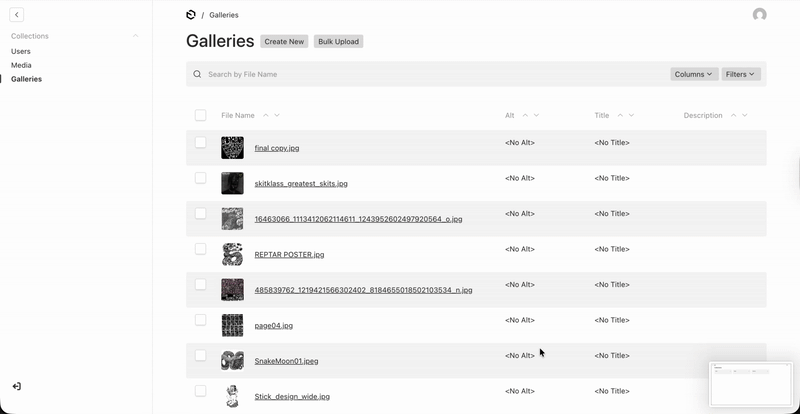Sort File Name column ascending
This screenshot has width=800, height=414.
(x=266, y=115)
